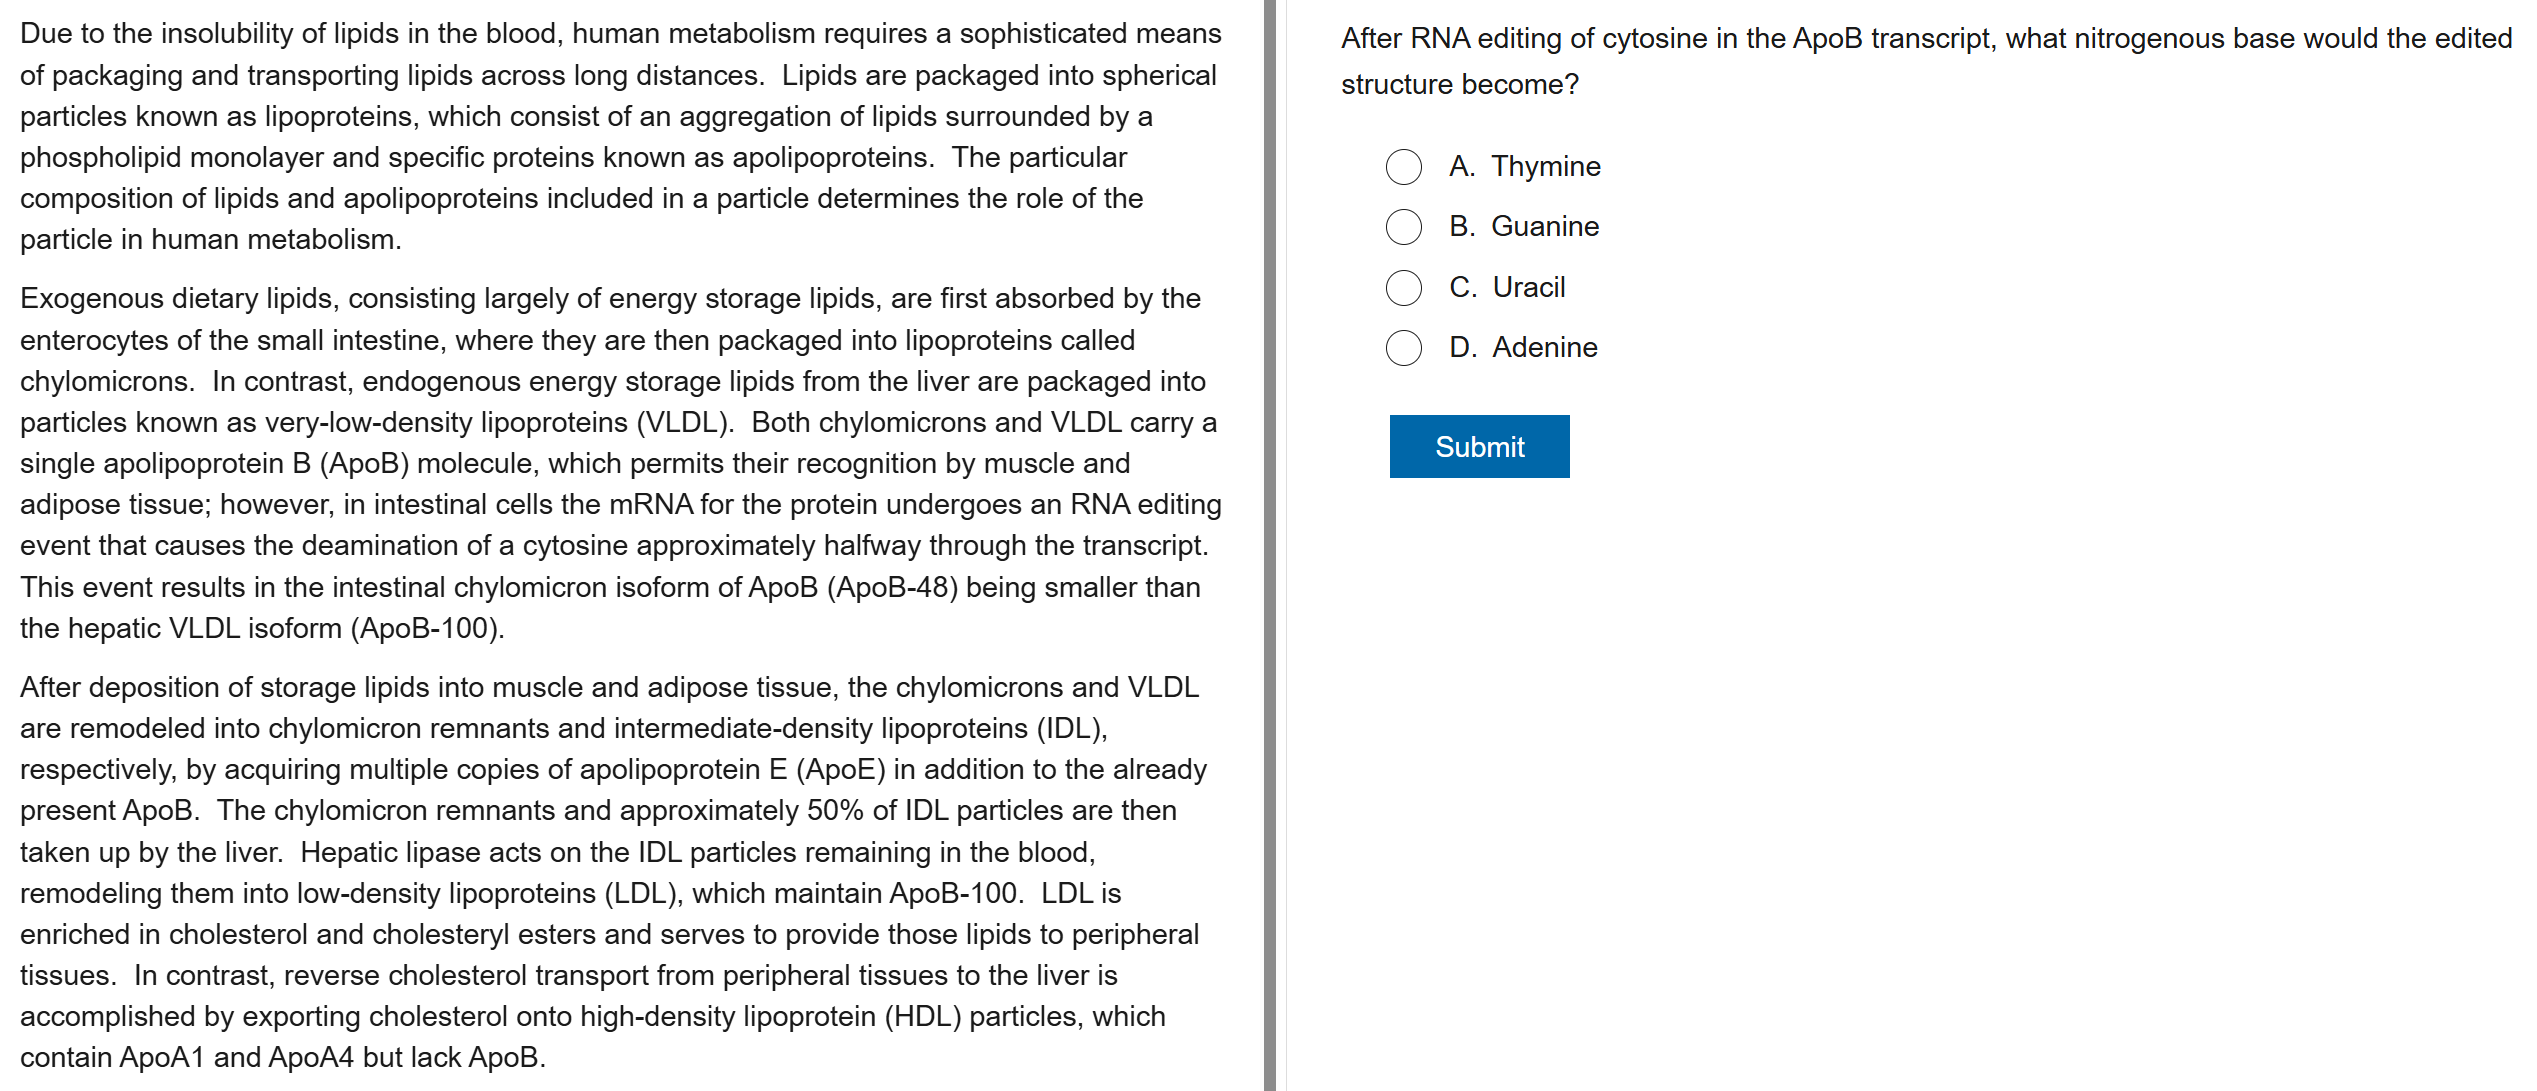Click the question text about RNA editing

click(x=1925, y=60)
